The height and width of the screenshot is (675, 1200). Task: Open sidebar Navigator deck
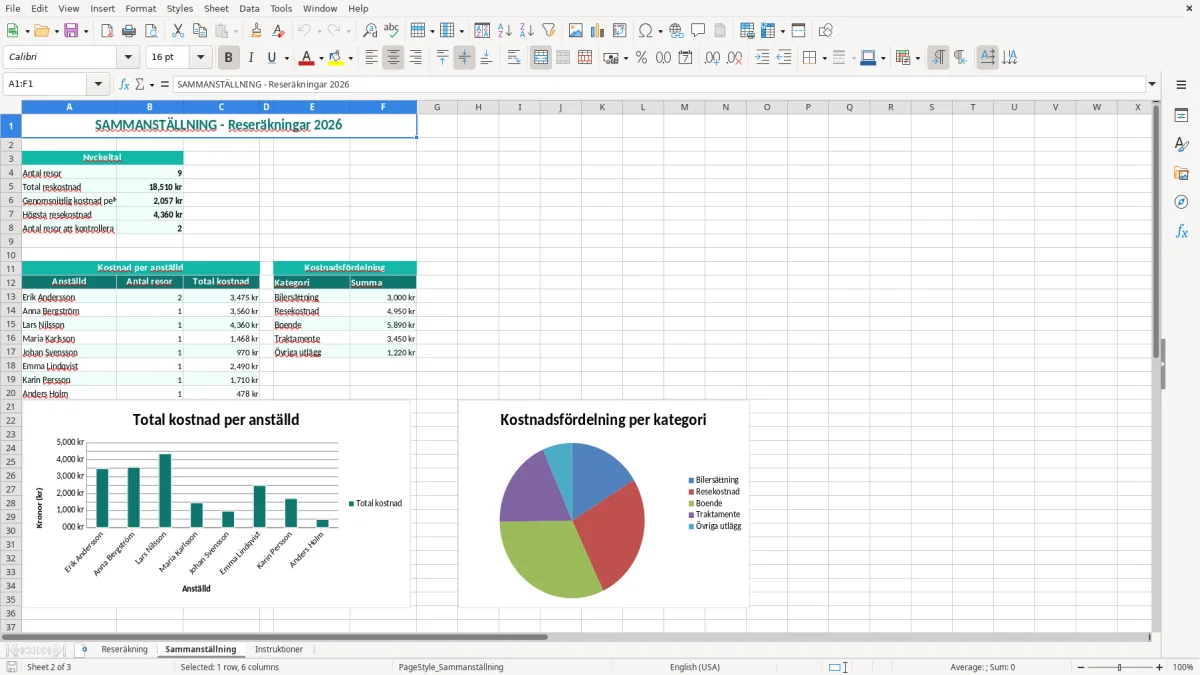(x=1182, y=202)
